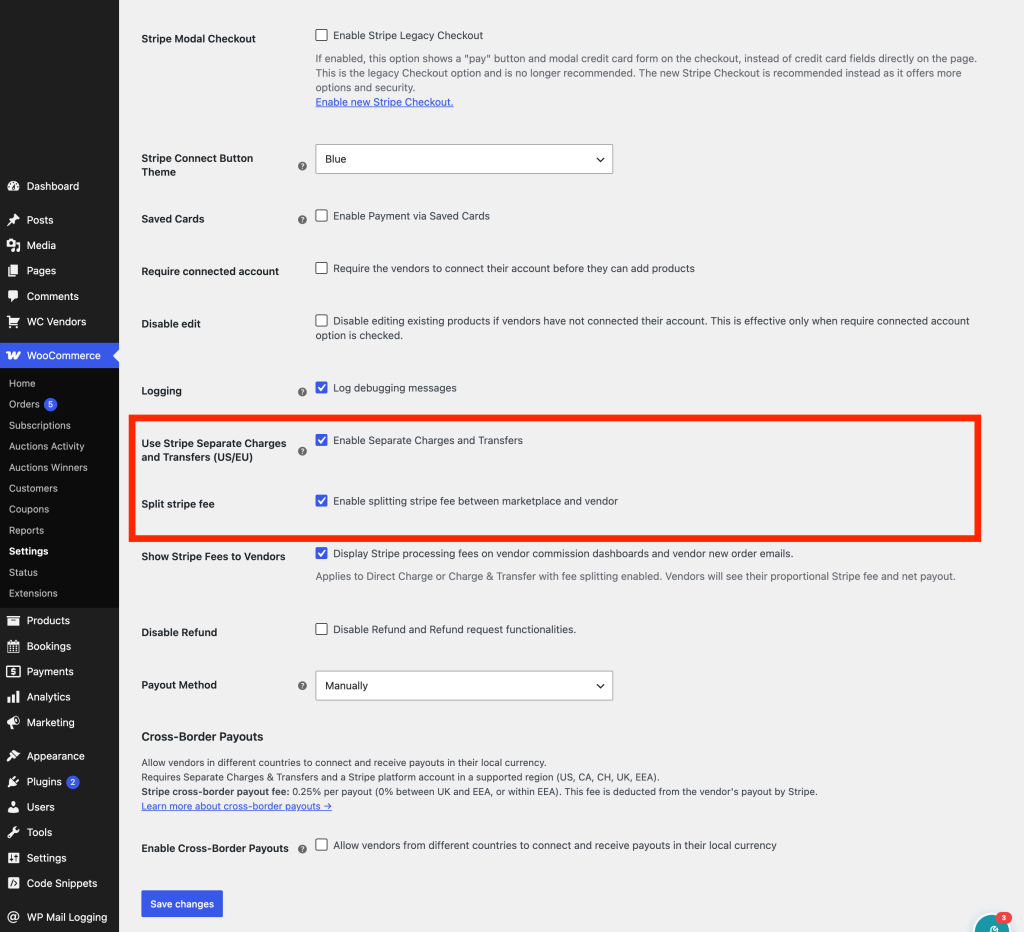Open the floating teal helper widget icon
The width and height of the screenshot is (1024, 932).
pyautogui.click(x=993, y=924)
